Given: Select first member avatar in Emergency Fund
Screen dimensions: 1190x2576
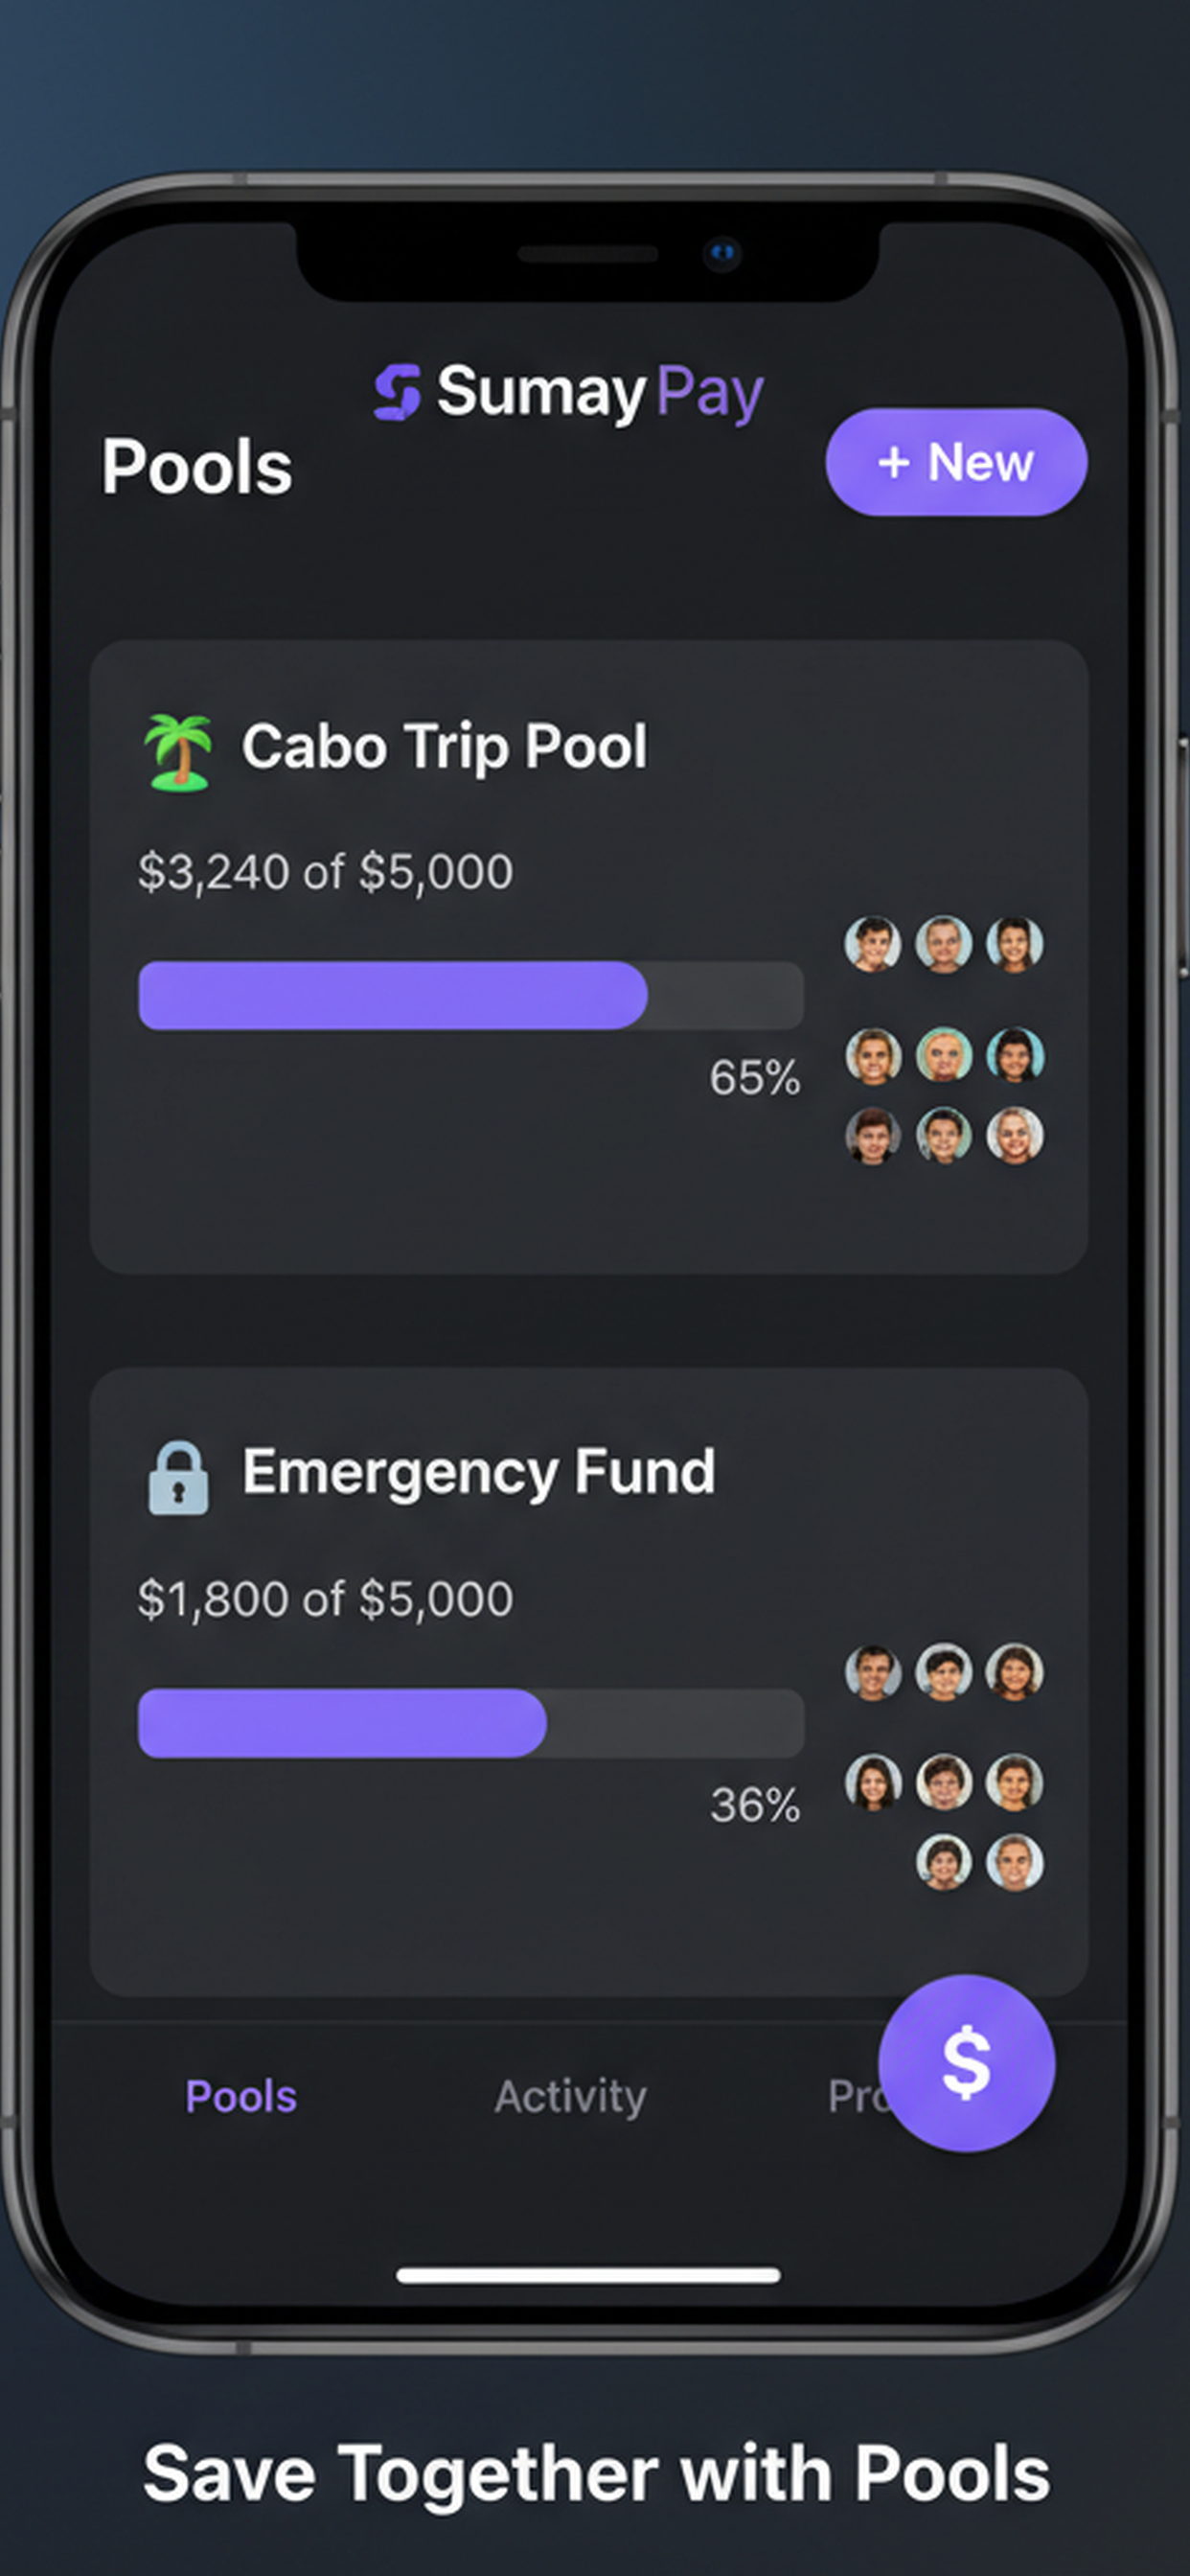Looking at the screenshot, I should click(x=872, y=1672).
